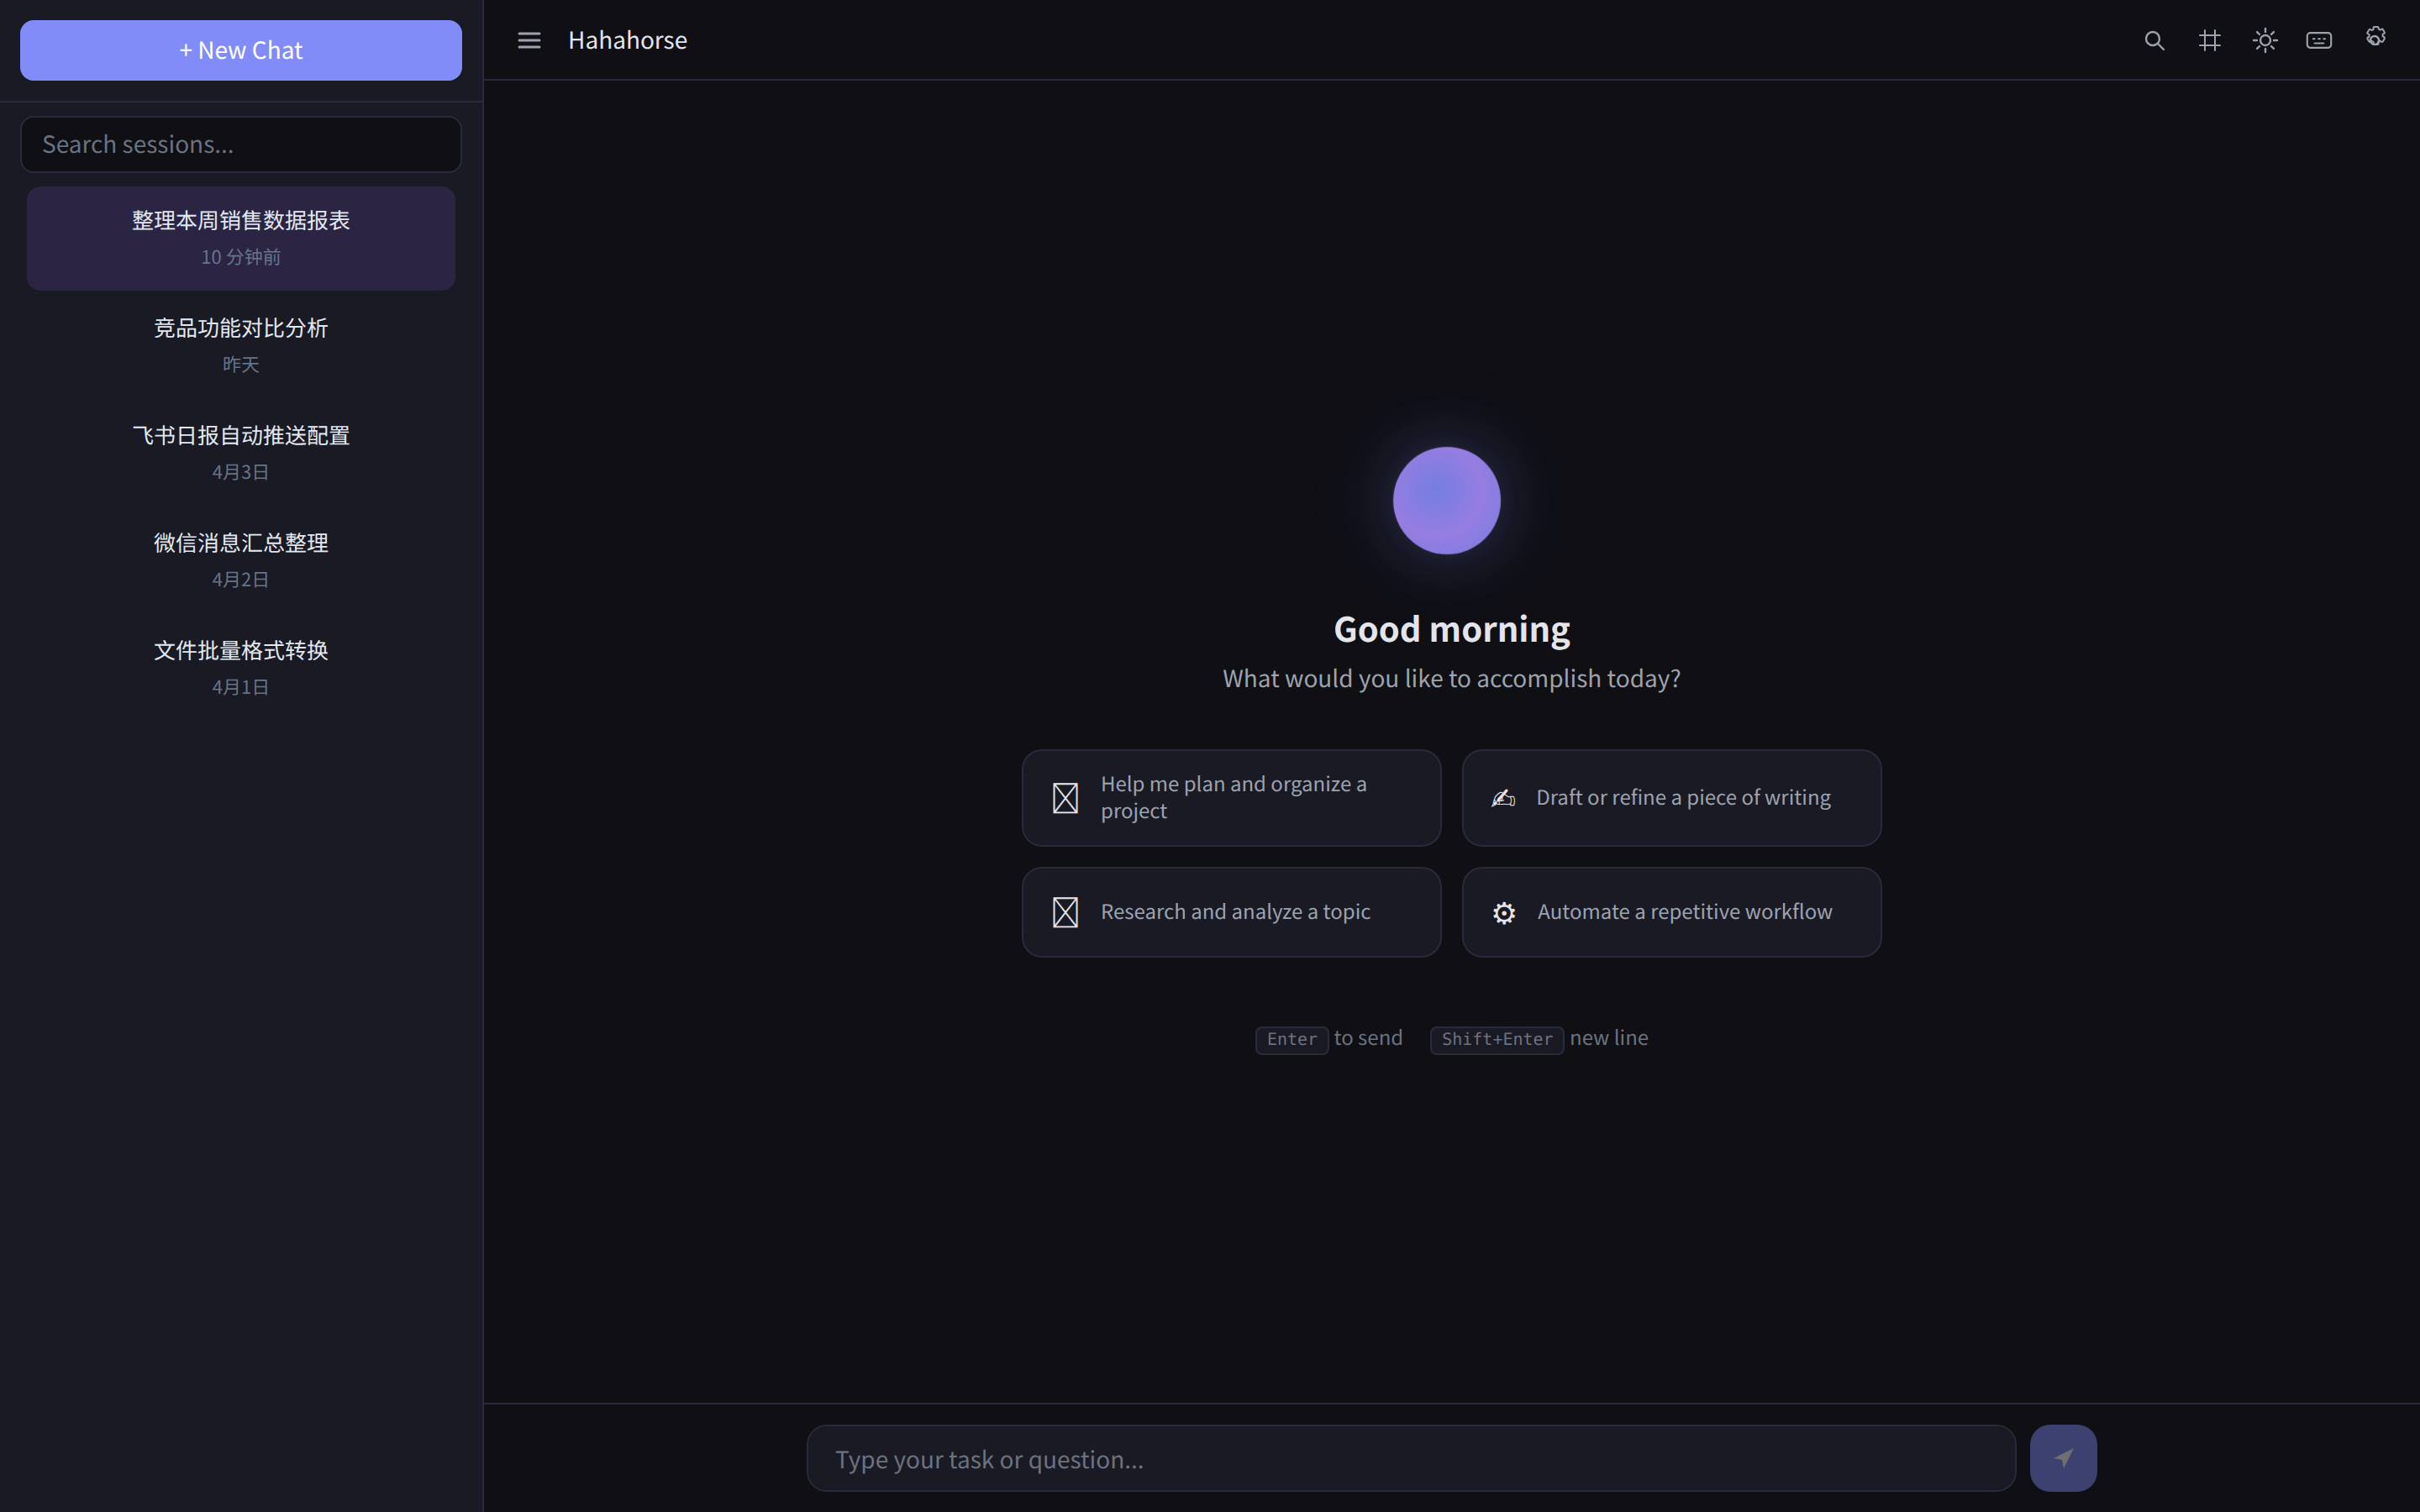Focus the Search sessions field
Image resolution: width=2420 pixels, height=1512 pixels.
point(241,144)
